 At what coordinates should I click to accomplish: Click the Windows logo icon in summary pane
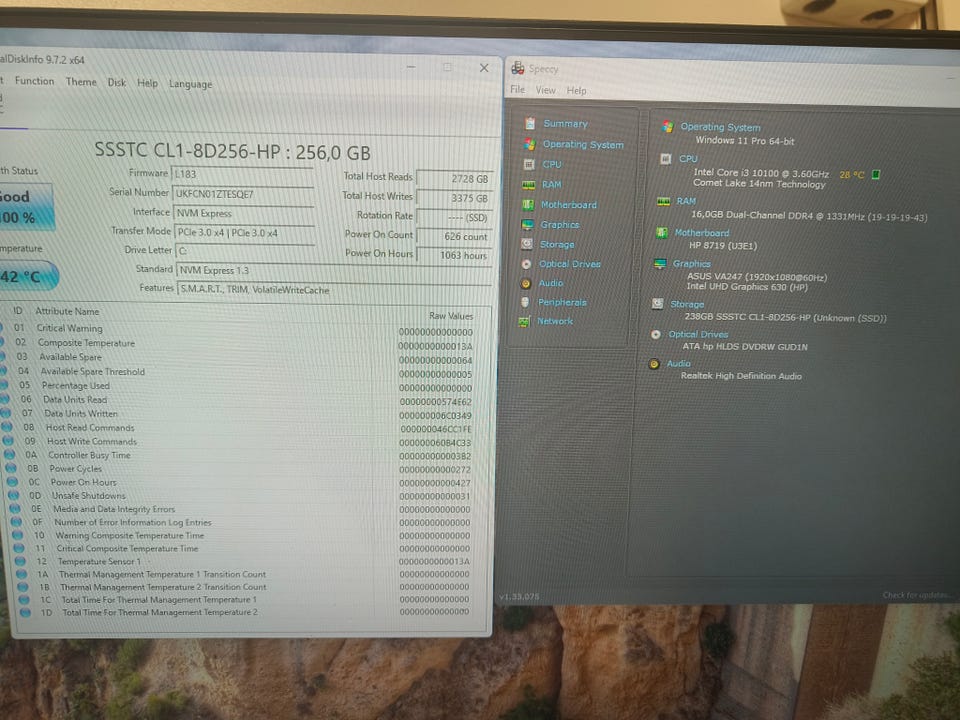click(x=668, y=127)
